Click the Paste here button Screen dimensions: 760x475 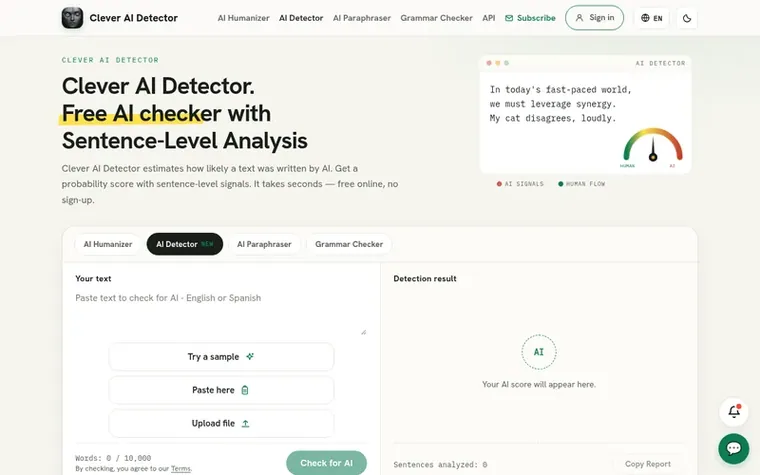(222, 390)
